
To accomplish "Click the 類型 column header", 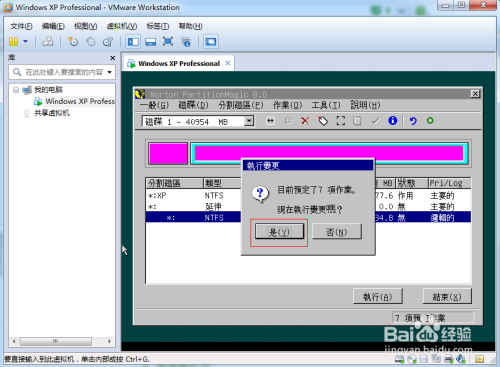I will click(x=222, y=183).
